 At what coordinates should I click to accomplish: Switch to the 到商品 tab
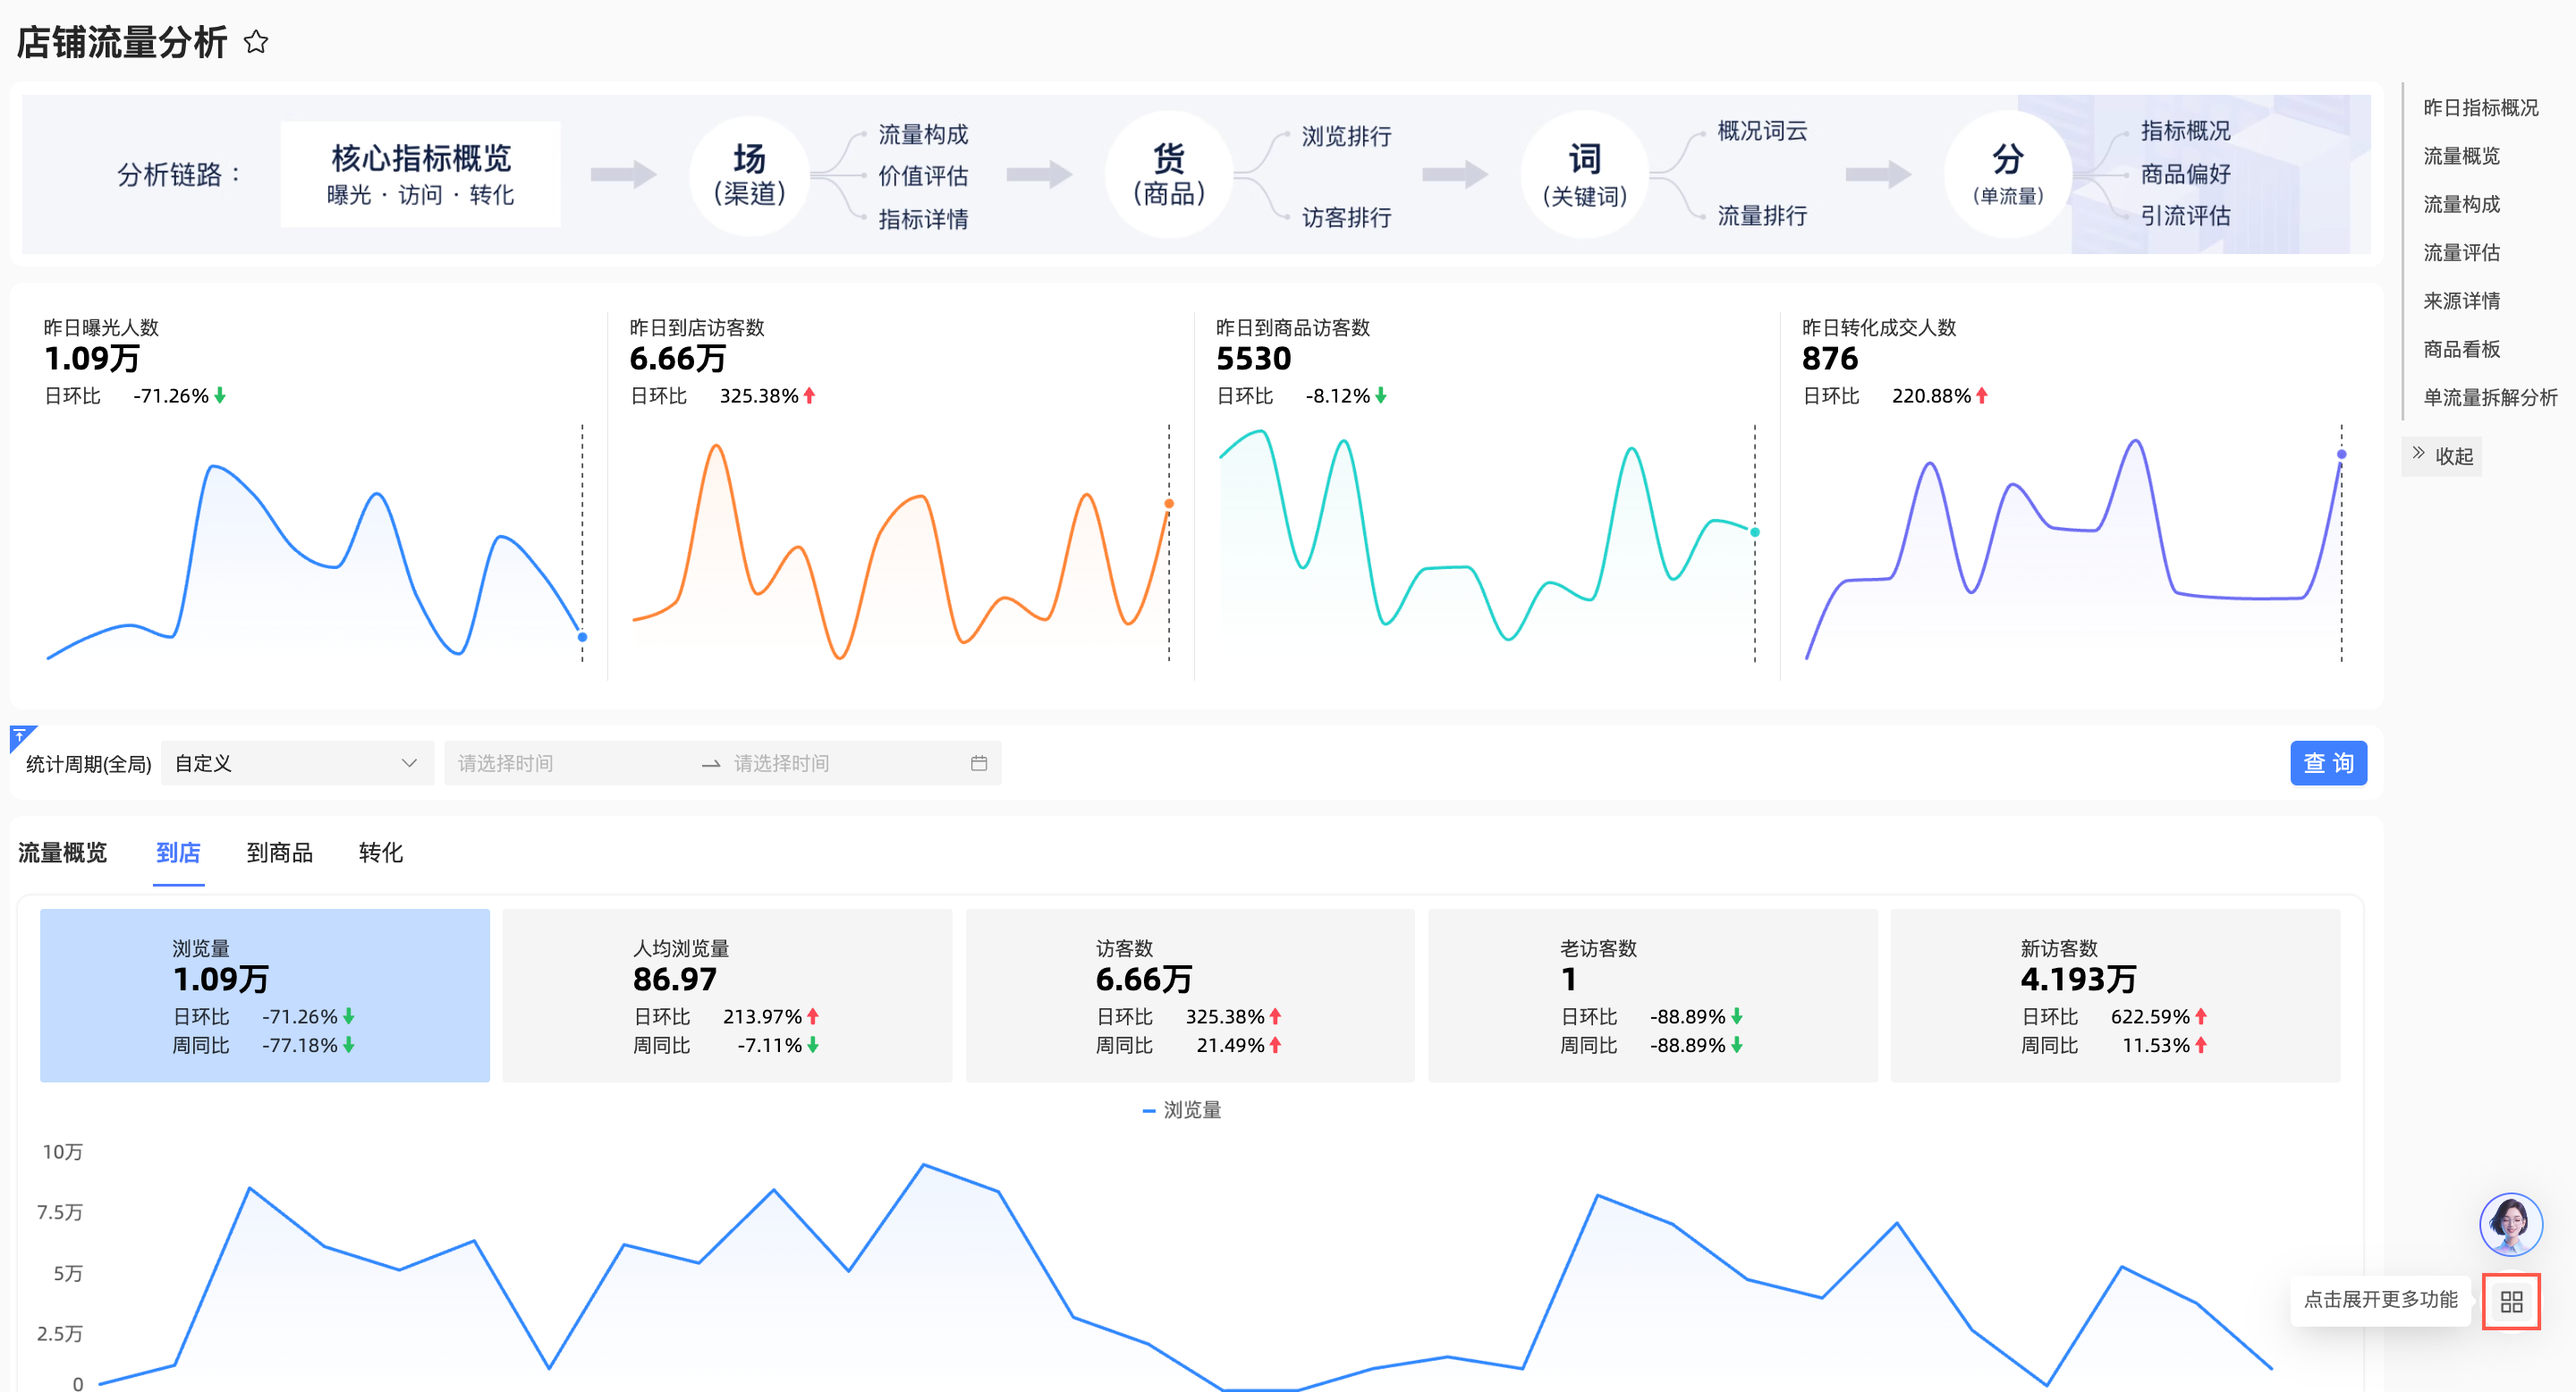[279, 853]
